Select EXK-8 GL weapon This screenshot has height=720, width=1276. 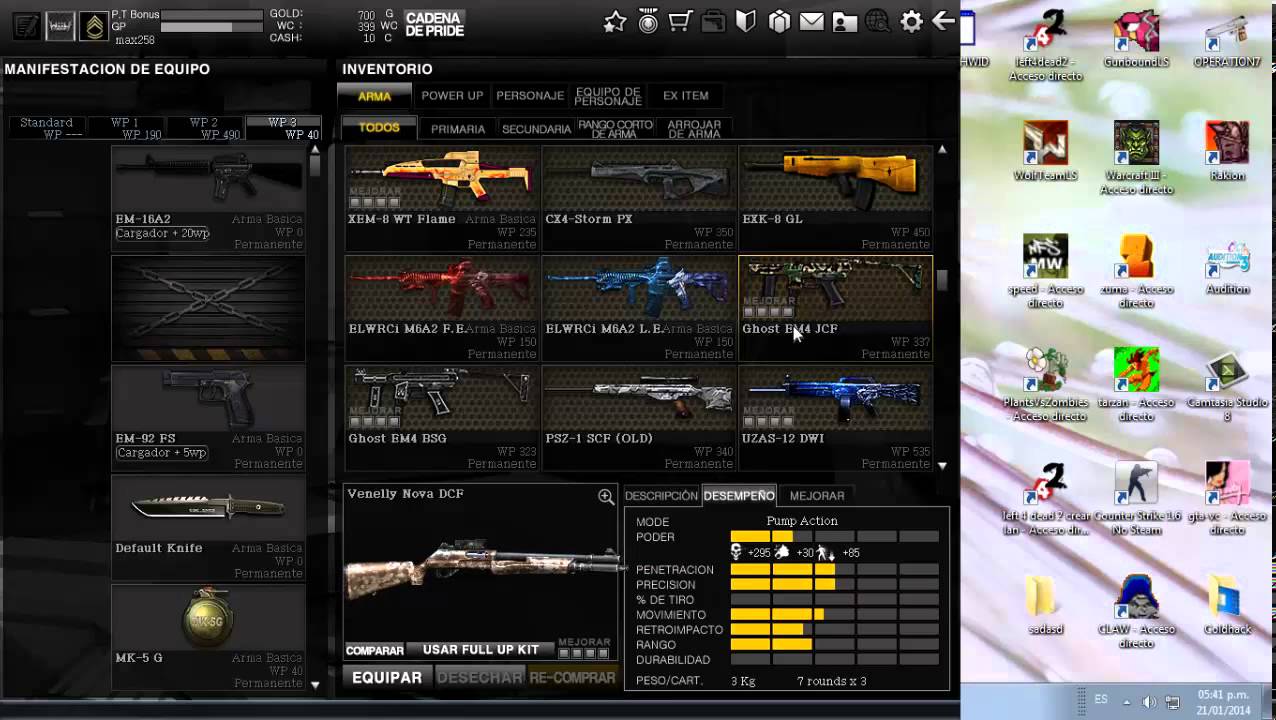(836, 198)
